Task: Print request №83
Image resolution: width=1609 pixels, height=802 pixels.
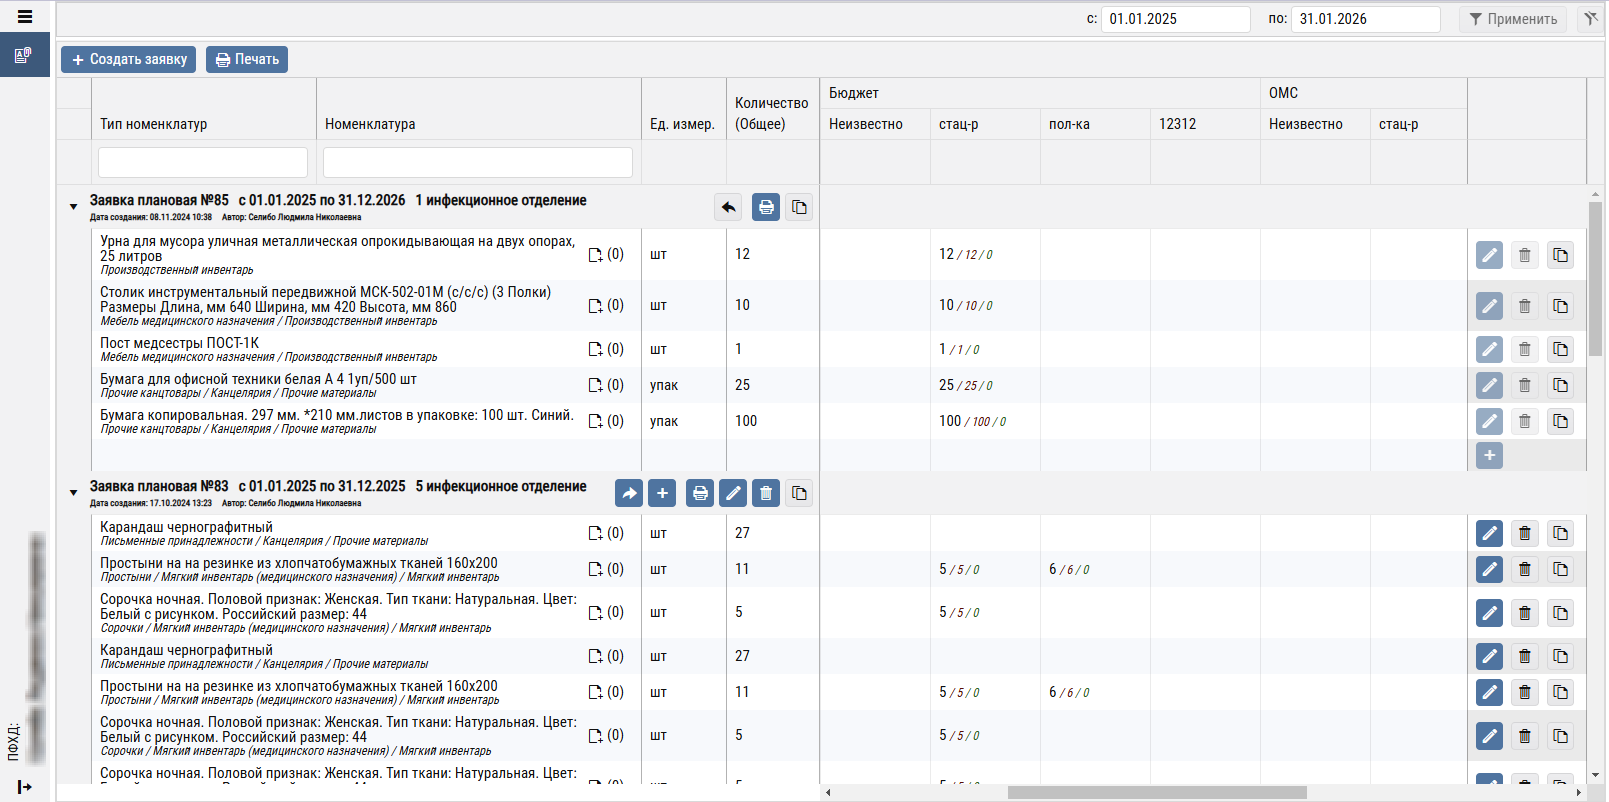Action: [700, 493]
